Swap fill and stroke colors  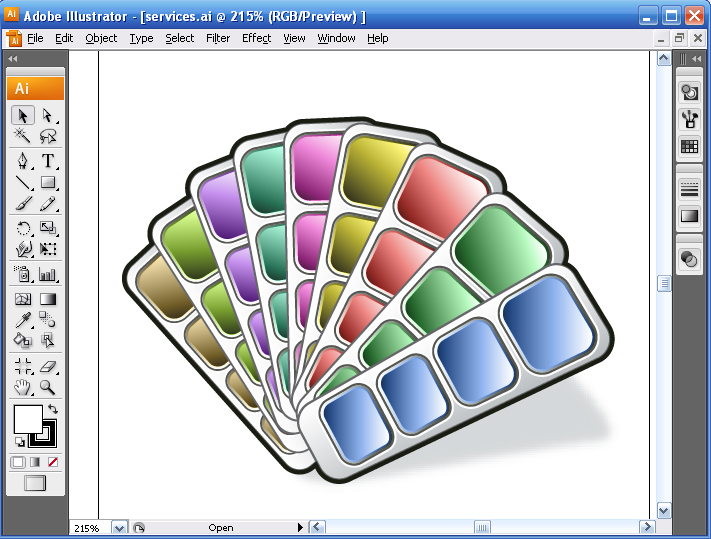pos(53,410)
